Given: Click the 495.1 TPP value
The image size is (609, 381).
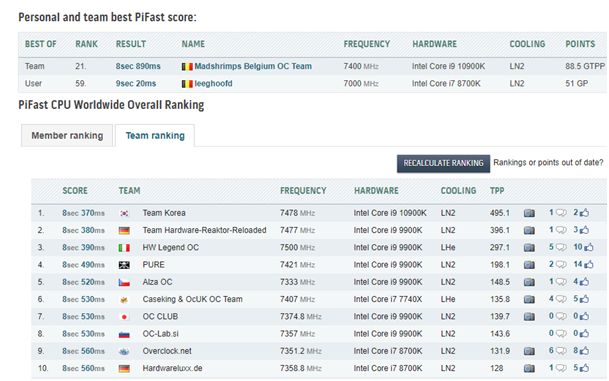Looking at the screenshot, I should point(499,213).
